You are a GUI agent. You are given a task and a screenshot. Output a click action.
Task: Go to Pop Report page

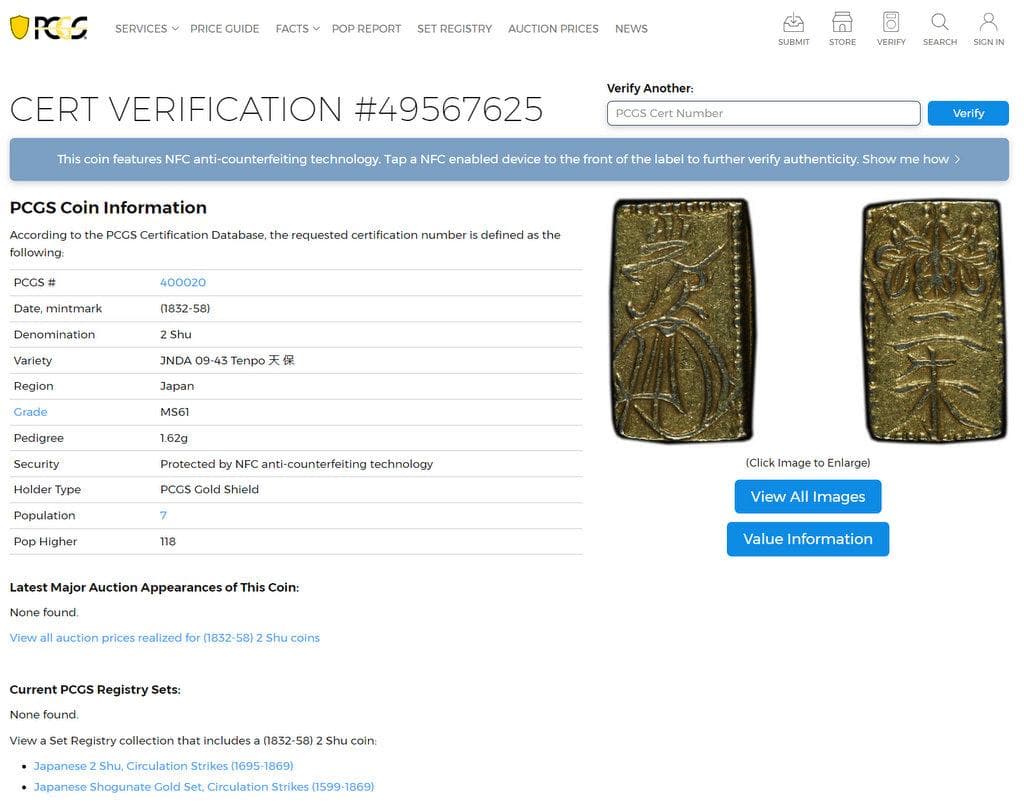366,29
